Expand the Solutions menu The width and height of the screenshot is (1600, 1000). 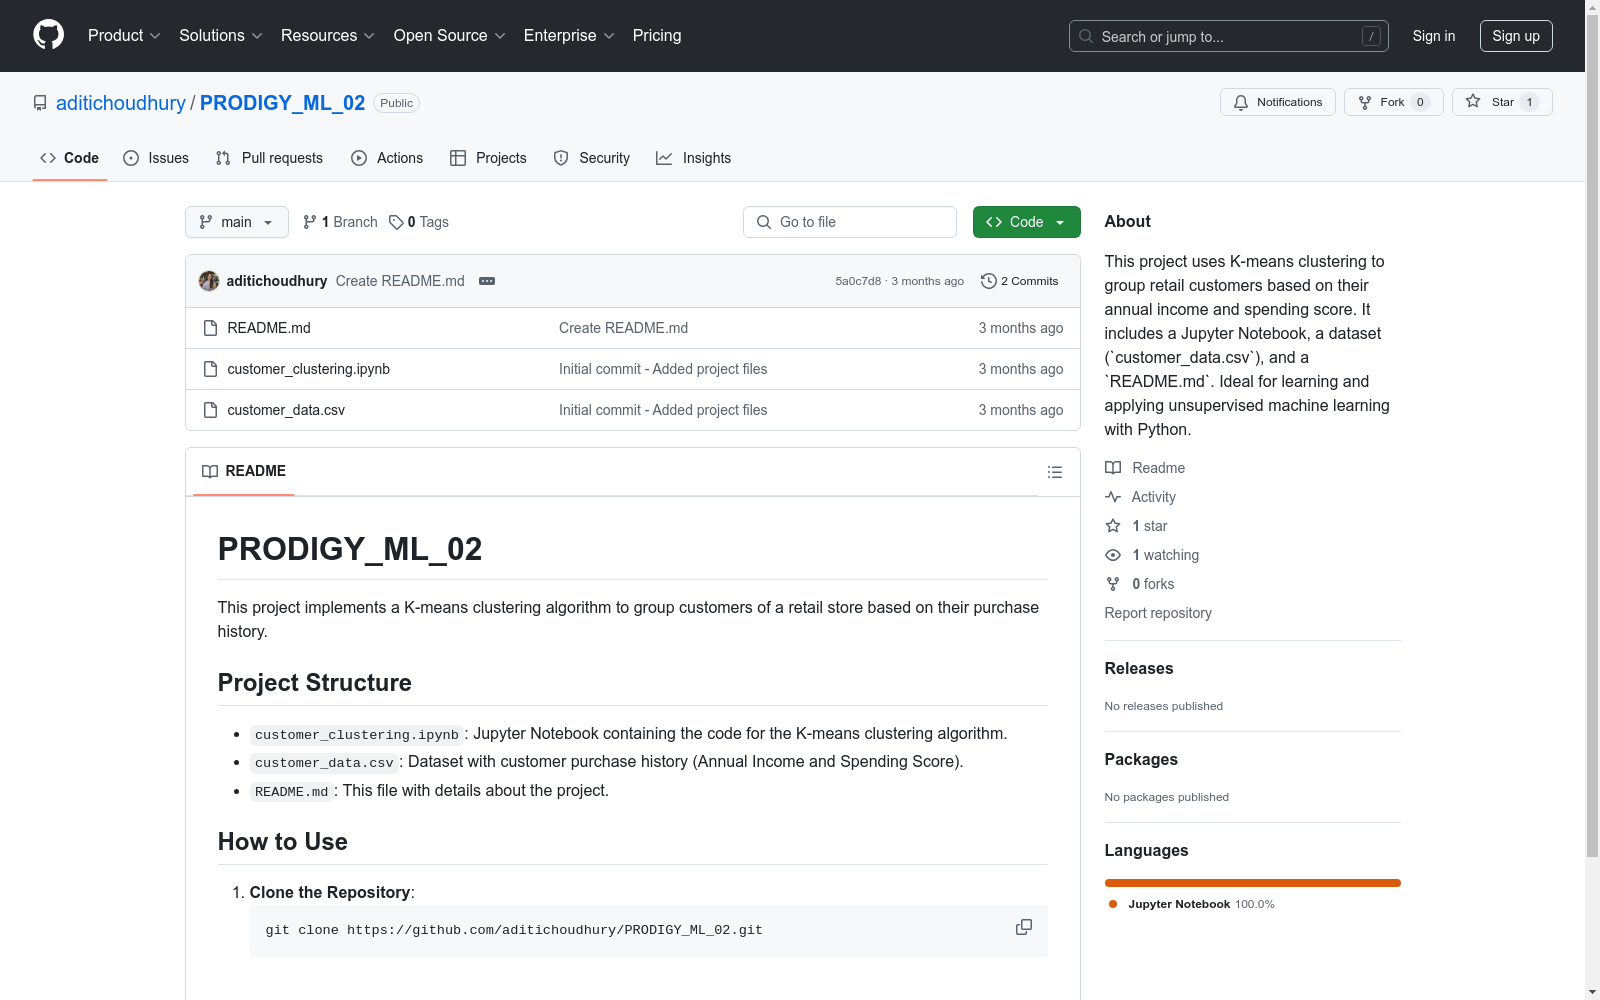pos(220,35)
